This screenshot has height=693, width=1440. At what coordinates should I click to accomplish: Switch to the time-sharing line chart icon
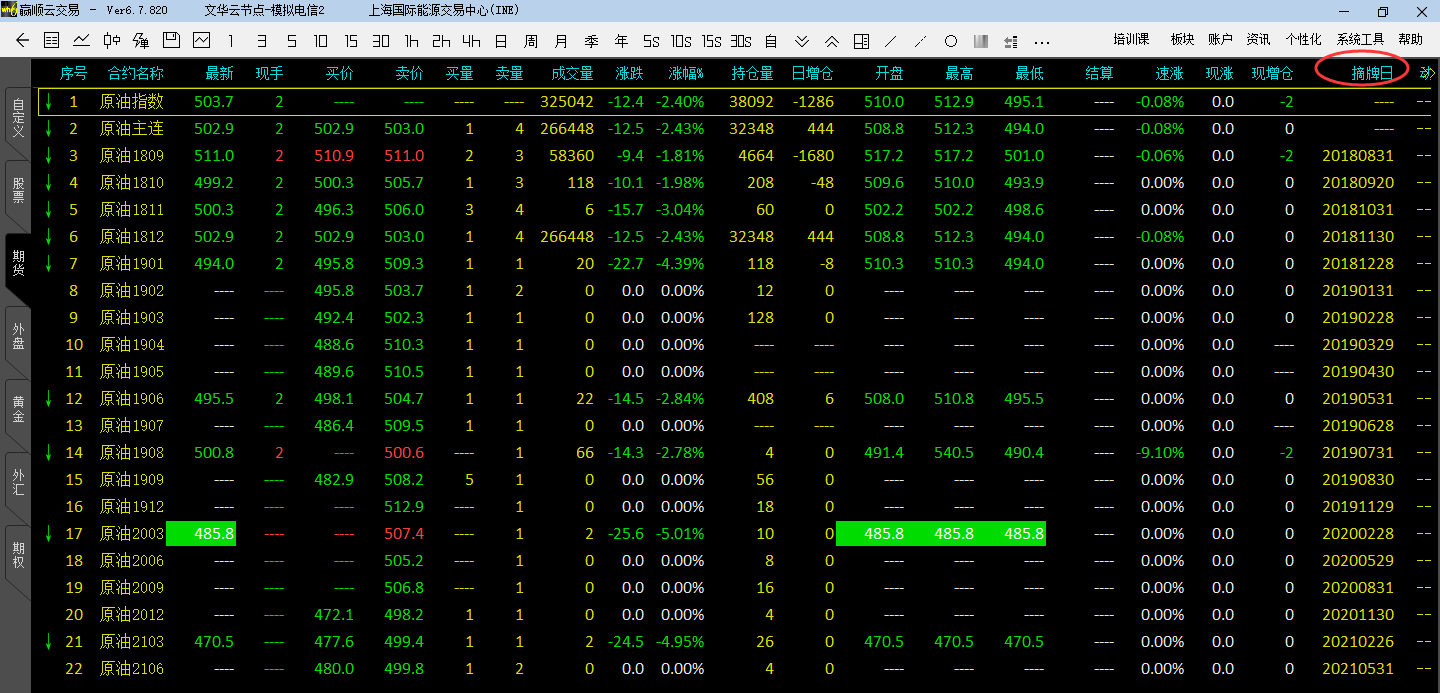(81, 41)
